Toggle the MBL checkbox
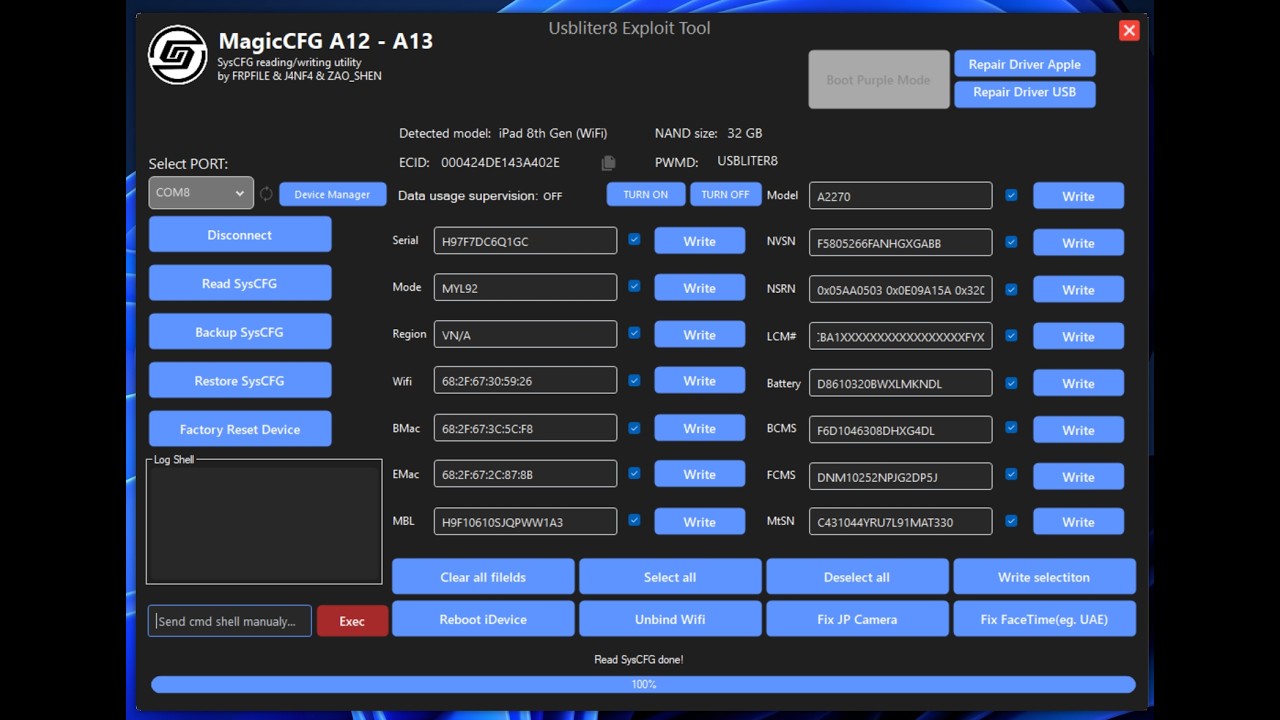 point(634,520)
